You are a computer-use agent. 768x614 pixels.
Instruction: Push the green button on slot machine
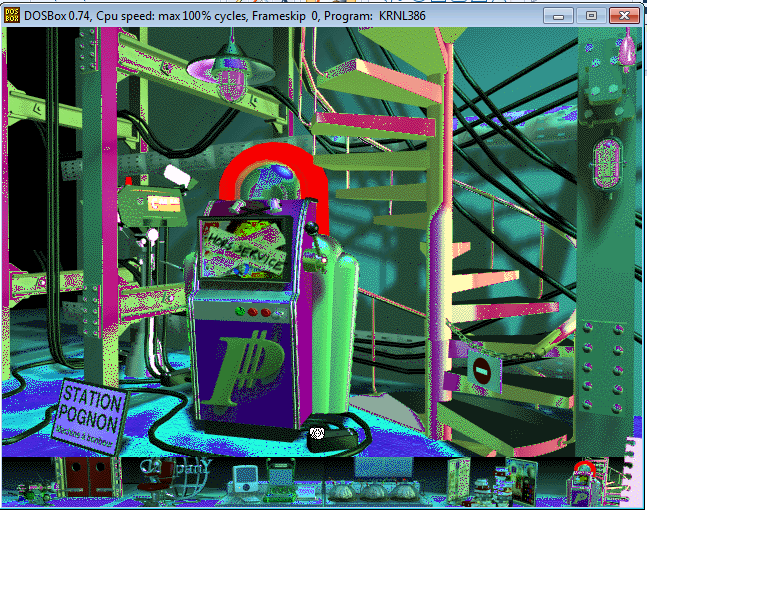point(240,310)
